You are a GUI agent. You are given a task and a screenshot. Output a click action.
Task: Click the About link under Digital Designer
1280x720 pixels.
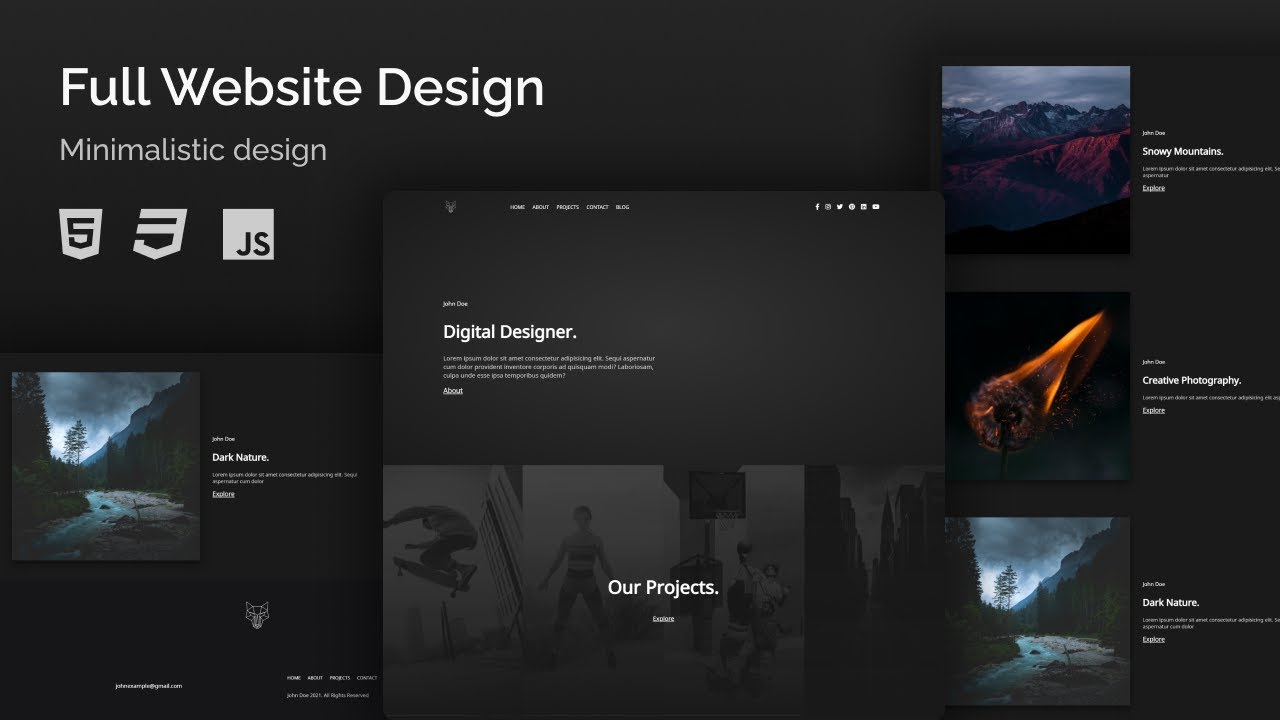(452, 390)
